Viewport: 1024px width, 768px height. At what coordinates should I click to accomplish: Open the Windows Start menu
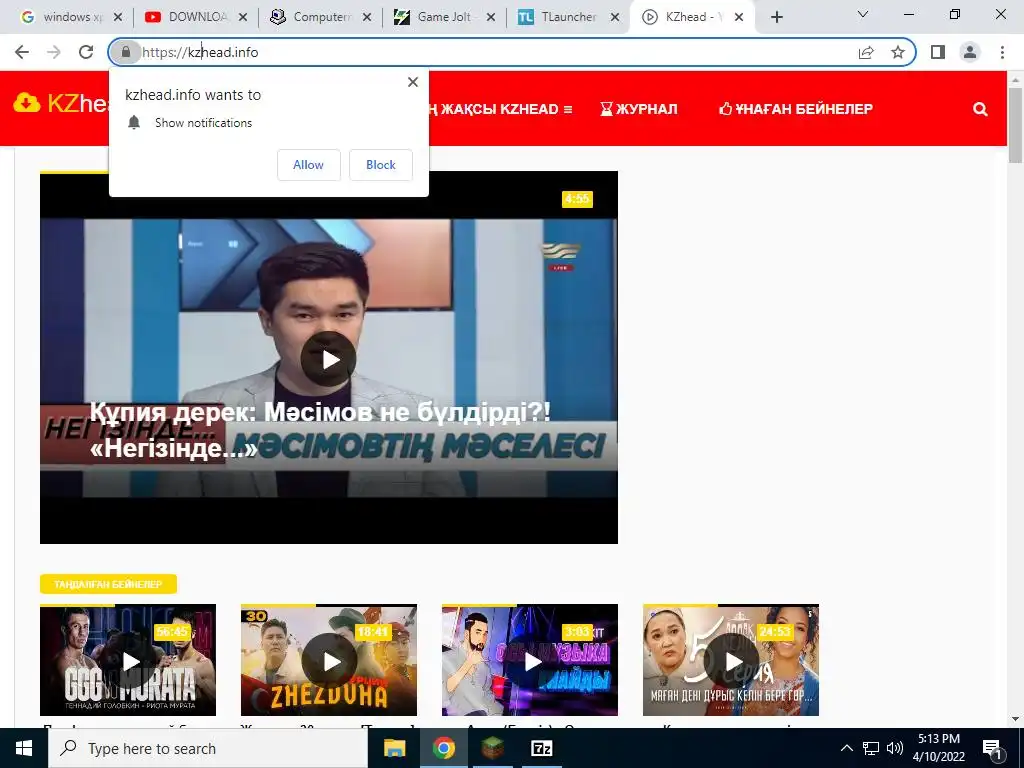coord(24,748)
